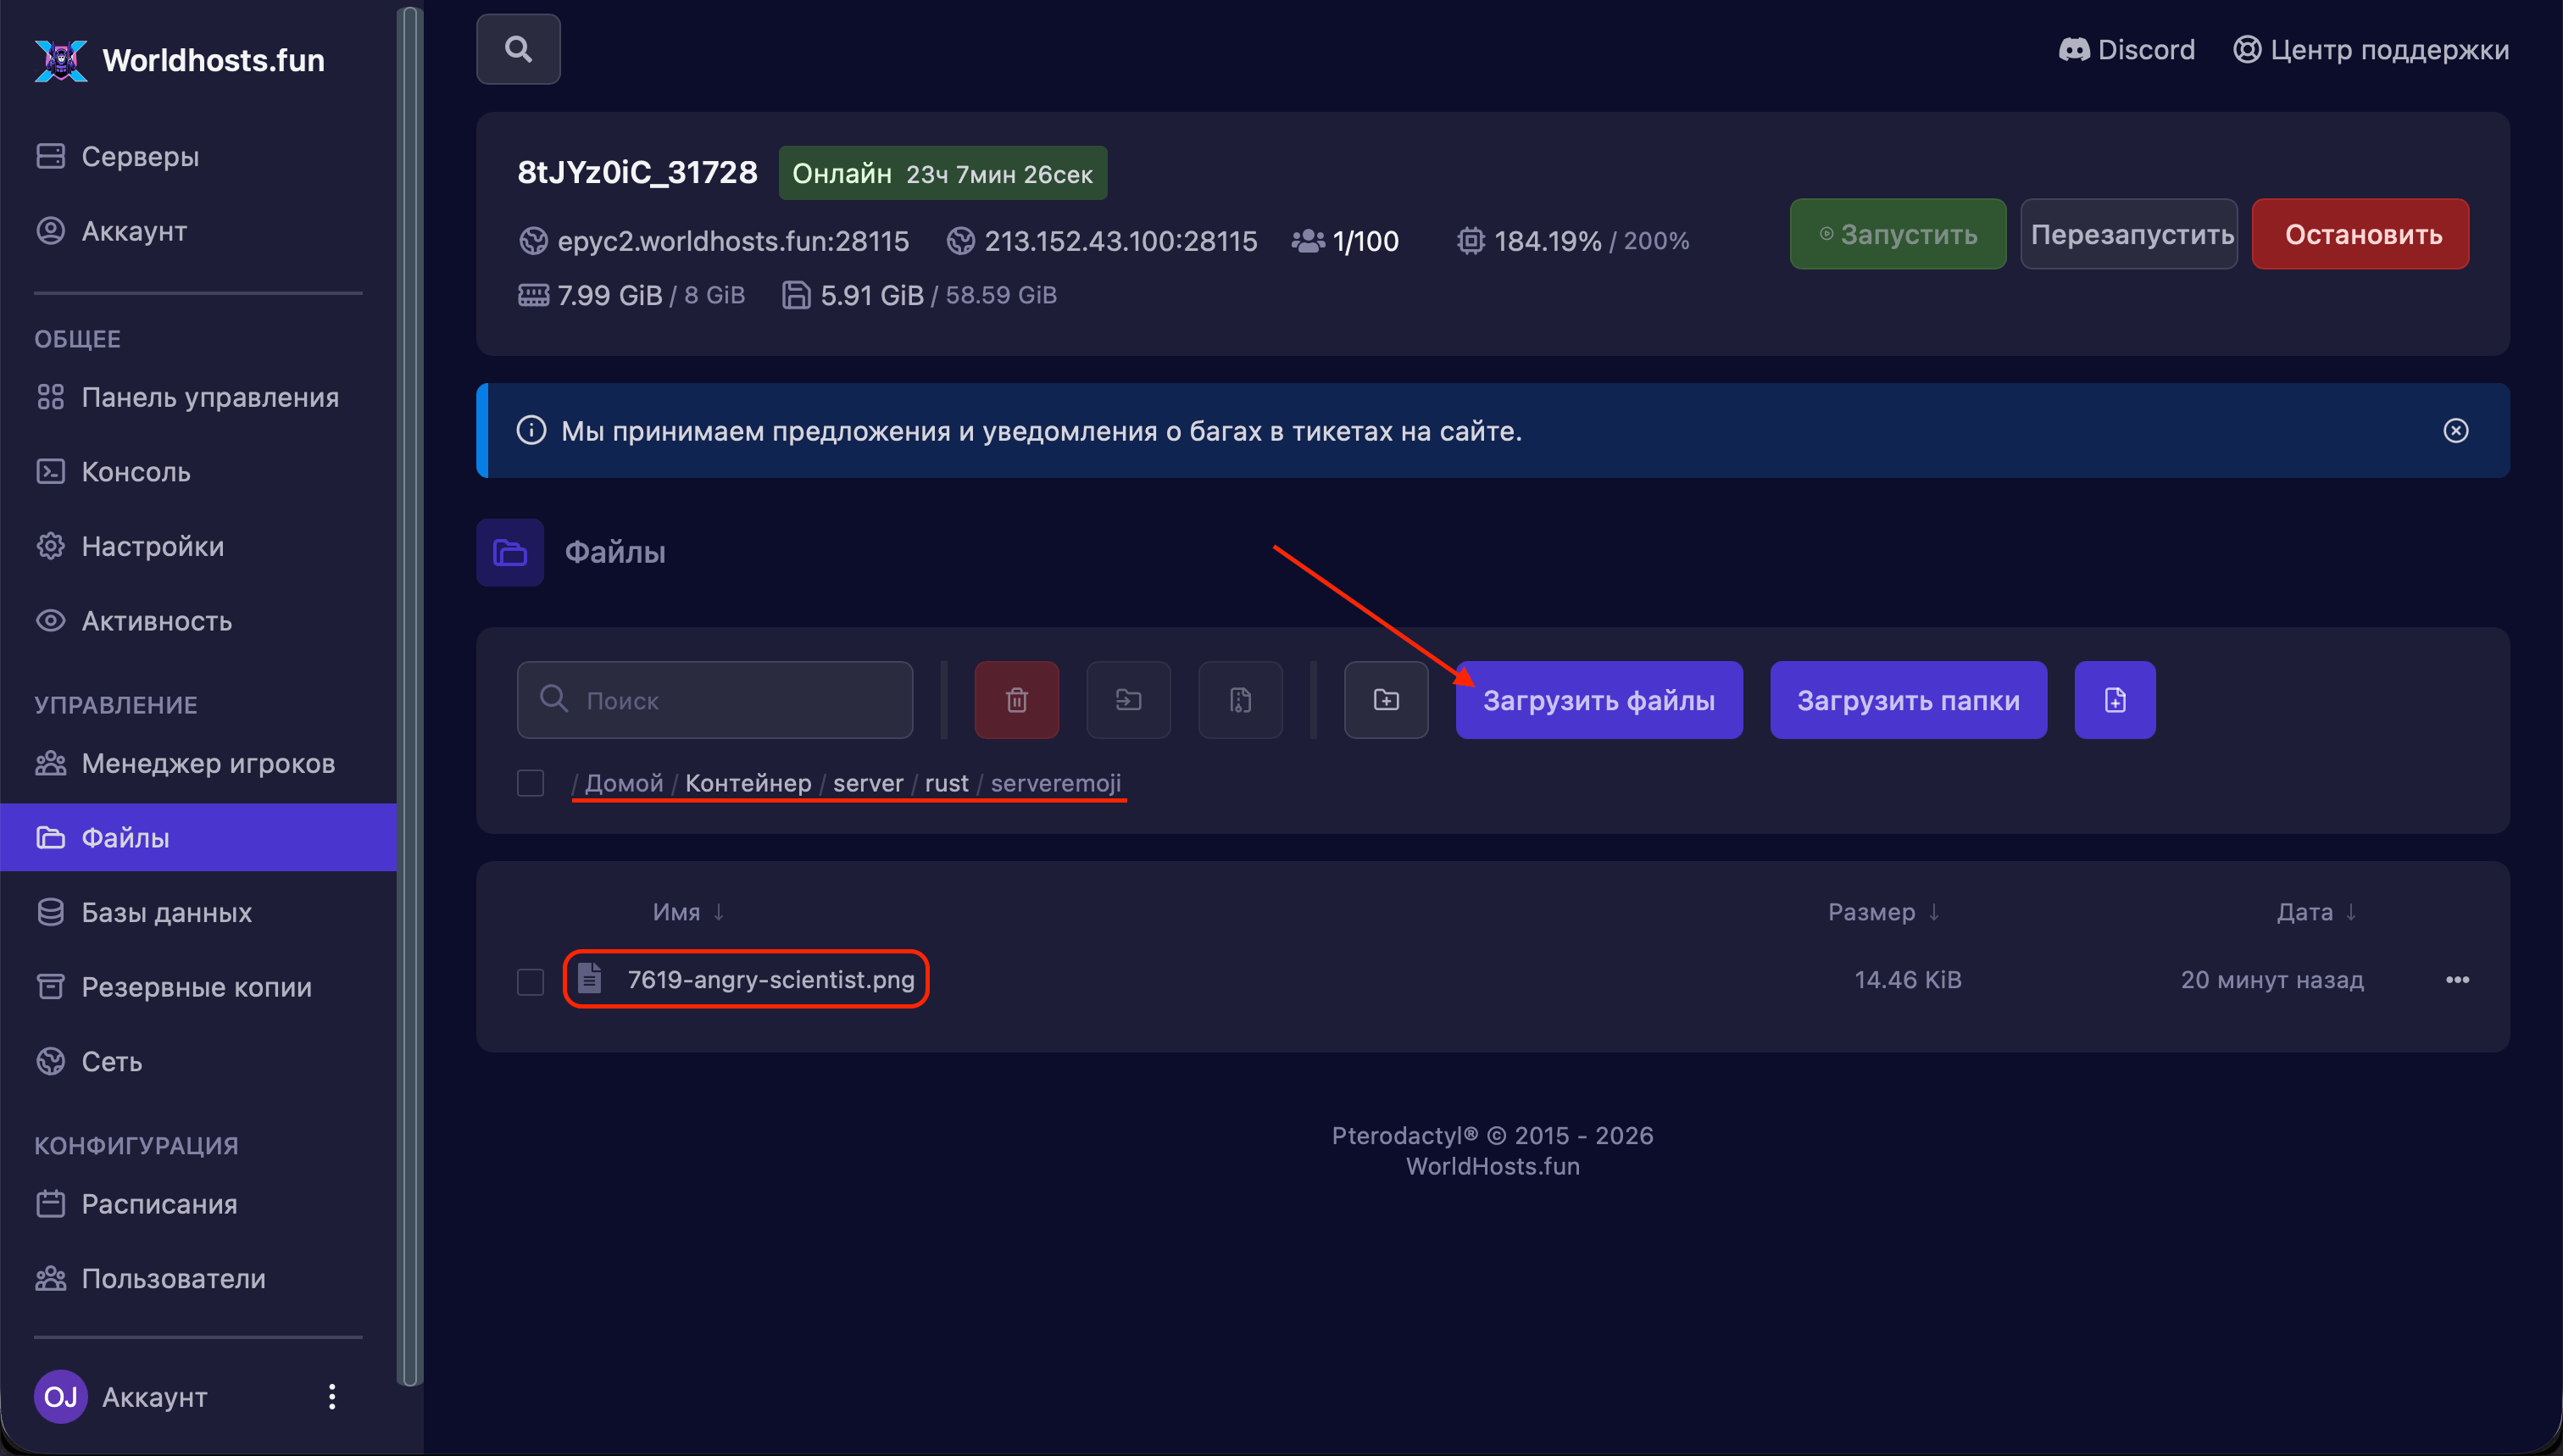Click the memory usage 7.99 GiB value
The width and height of the screenshot is (2563, 1456).
610,295
